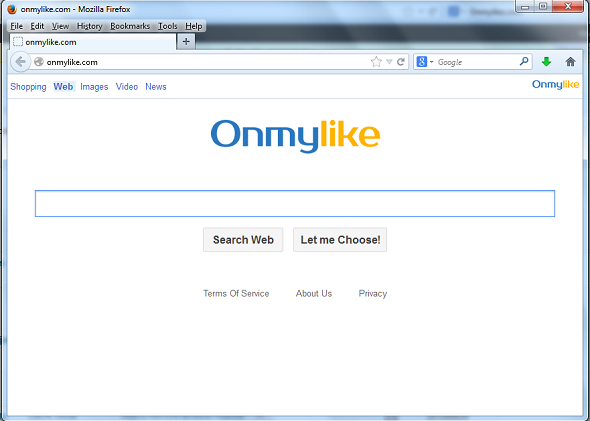Open the Bookmarks menu
This screenshot has height=421, width=590.
[x=130, y=26]
